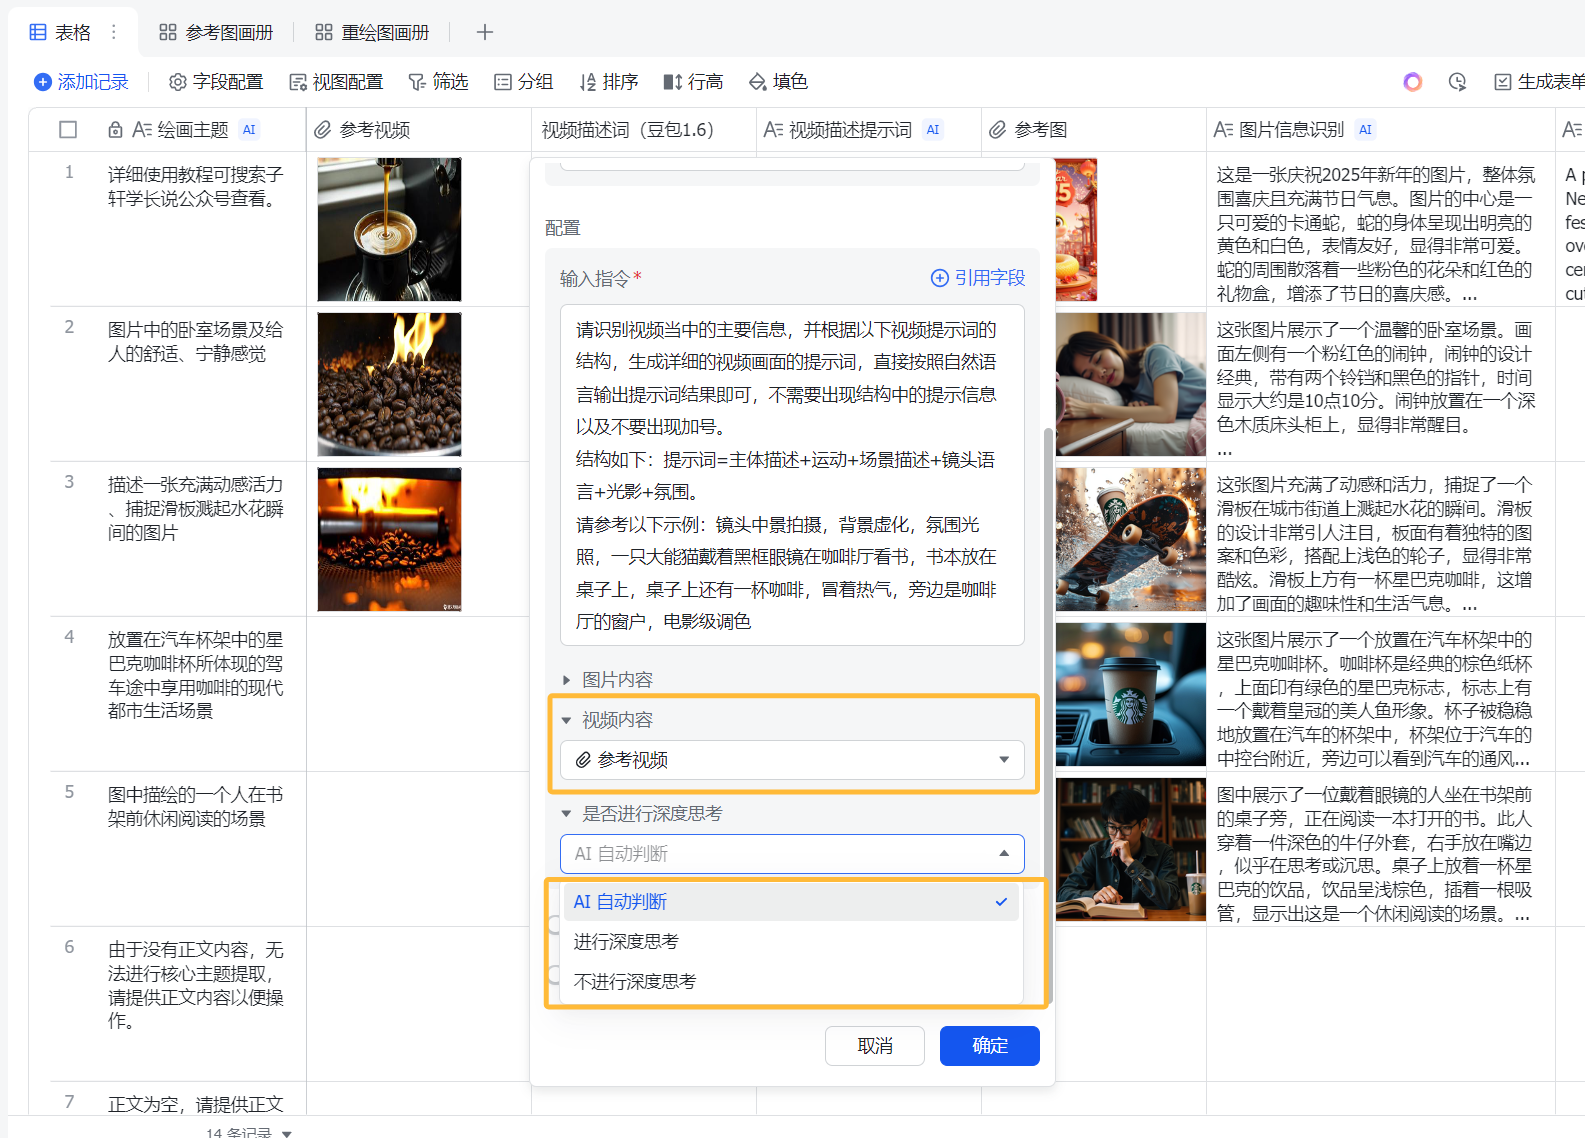The image size is (1585, 1138).
Task: Open the 分组 grouping tool
Action: (x=524, y=82)
